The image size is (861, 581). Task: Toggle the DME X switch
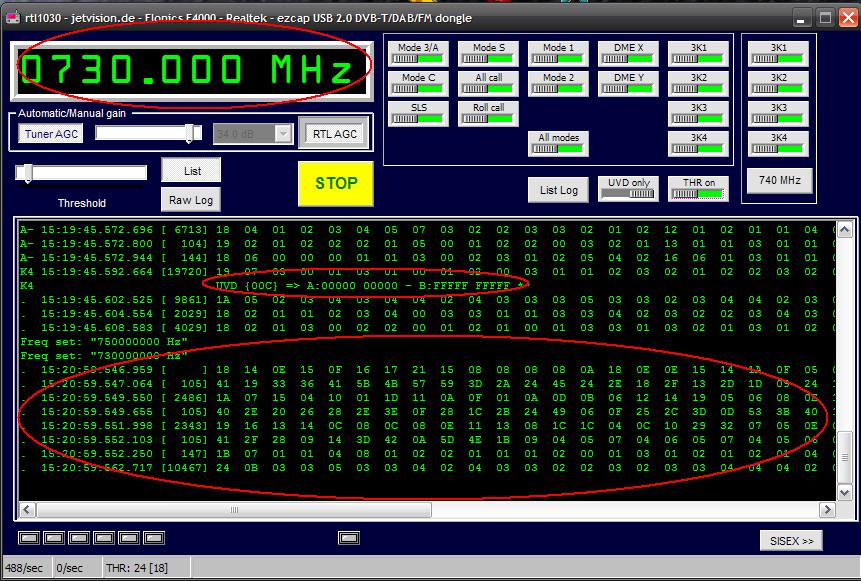click(x=628, y=54)
